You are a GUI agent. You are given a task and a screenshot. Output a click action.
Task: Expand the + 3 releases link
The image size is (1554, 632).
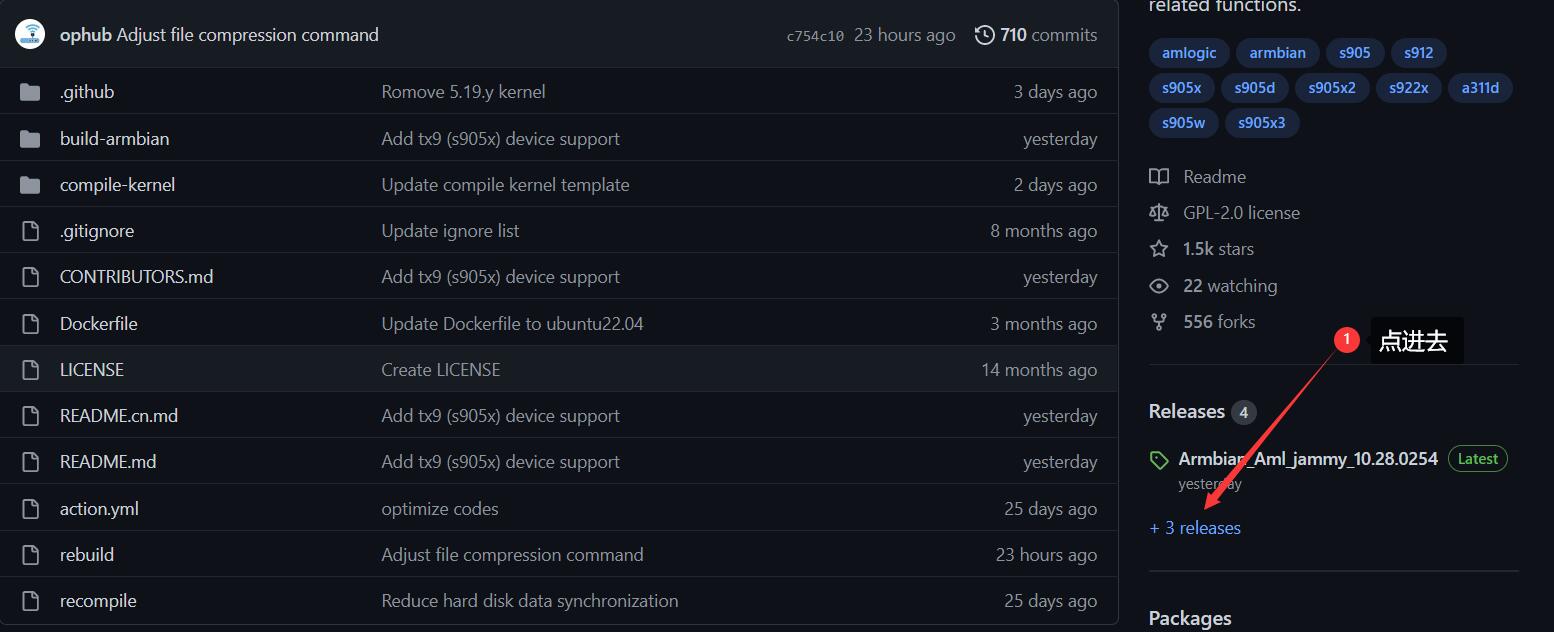pos(1195,527)
